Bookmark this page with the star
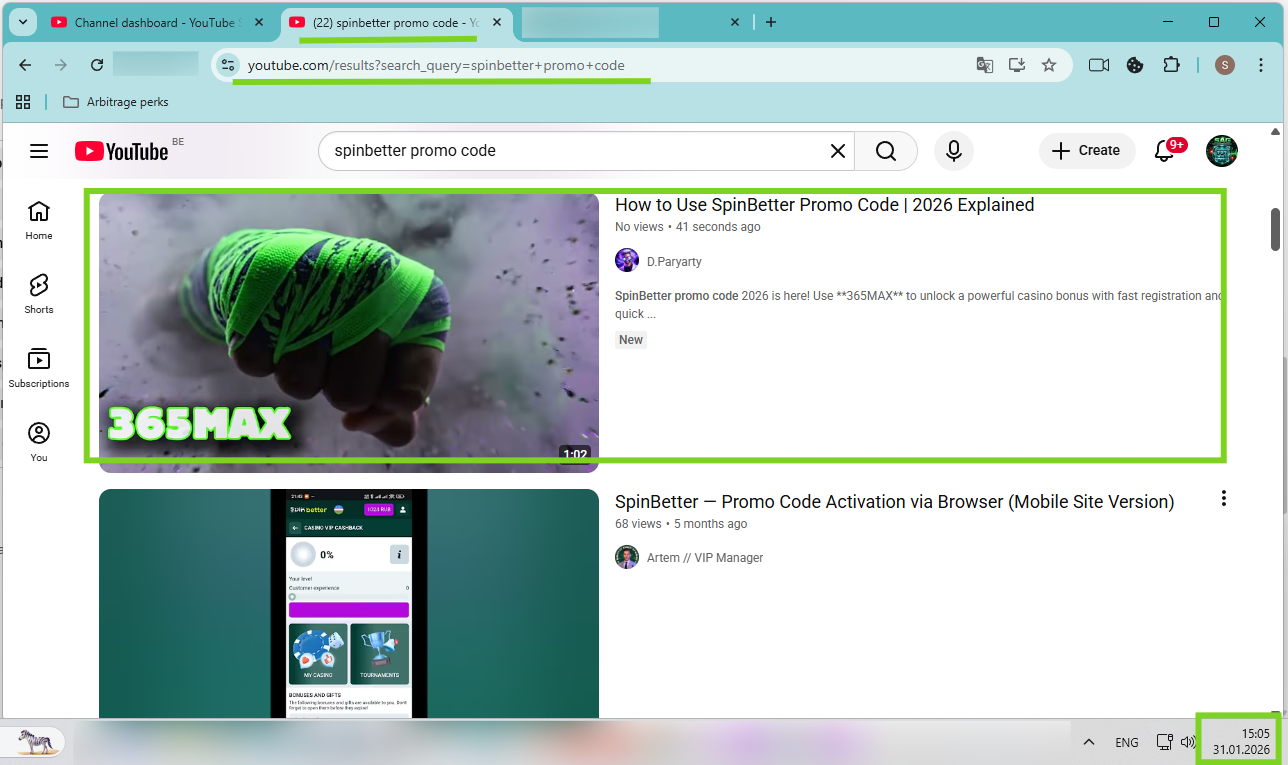1288x765 pixels. [x=1049, y=65]
